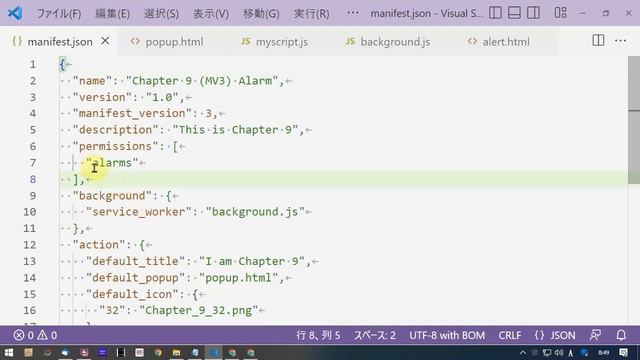Open the customize layout icon
The image size is (640, 360).
560,13
